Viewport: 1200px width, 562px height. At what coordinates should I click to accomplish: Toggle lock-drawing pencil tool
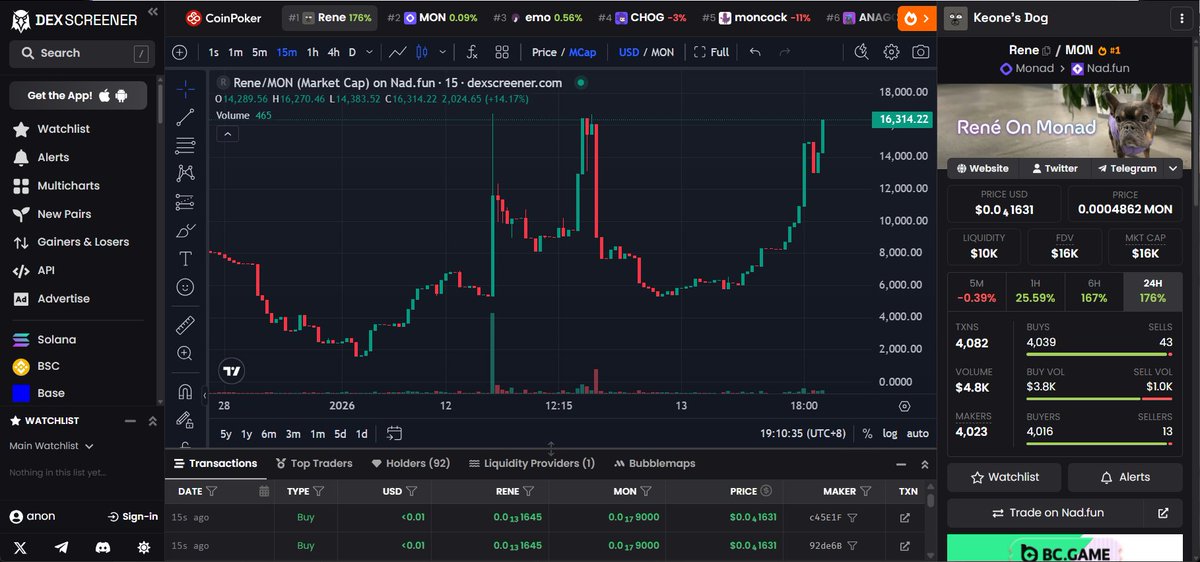185,420
